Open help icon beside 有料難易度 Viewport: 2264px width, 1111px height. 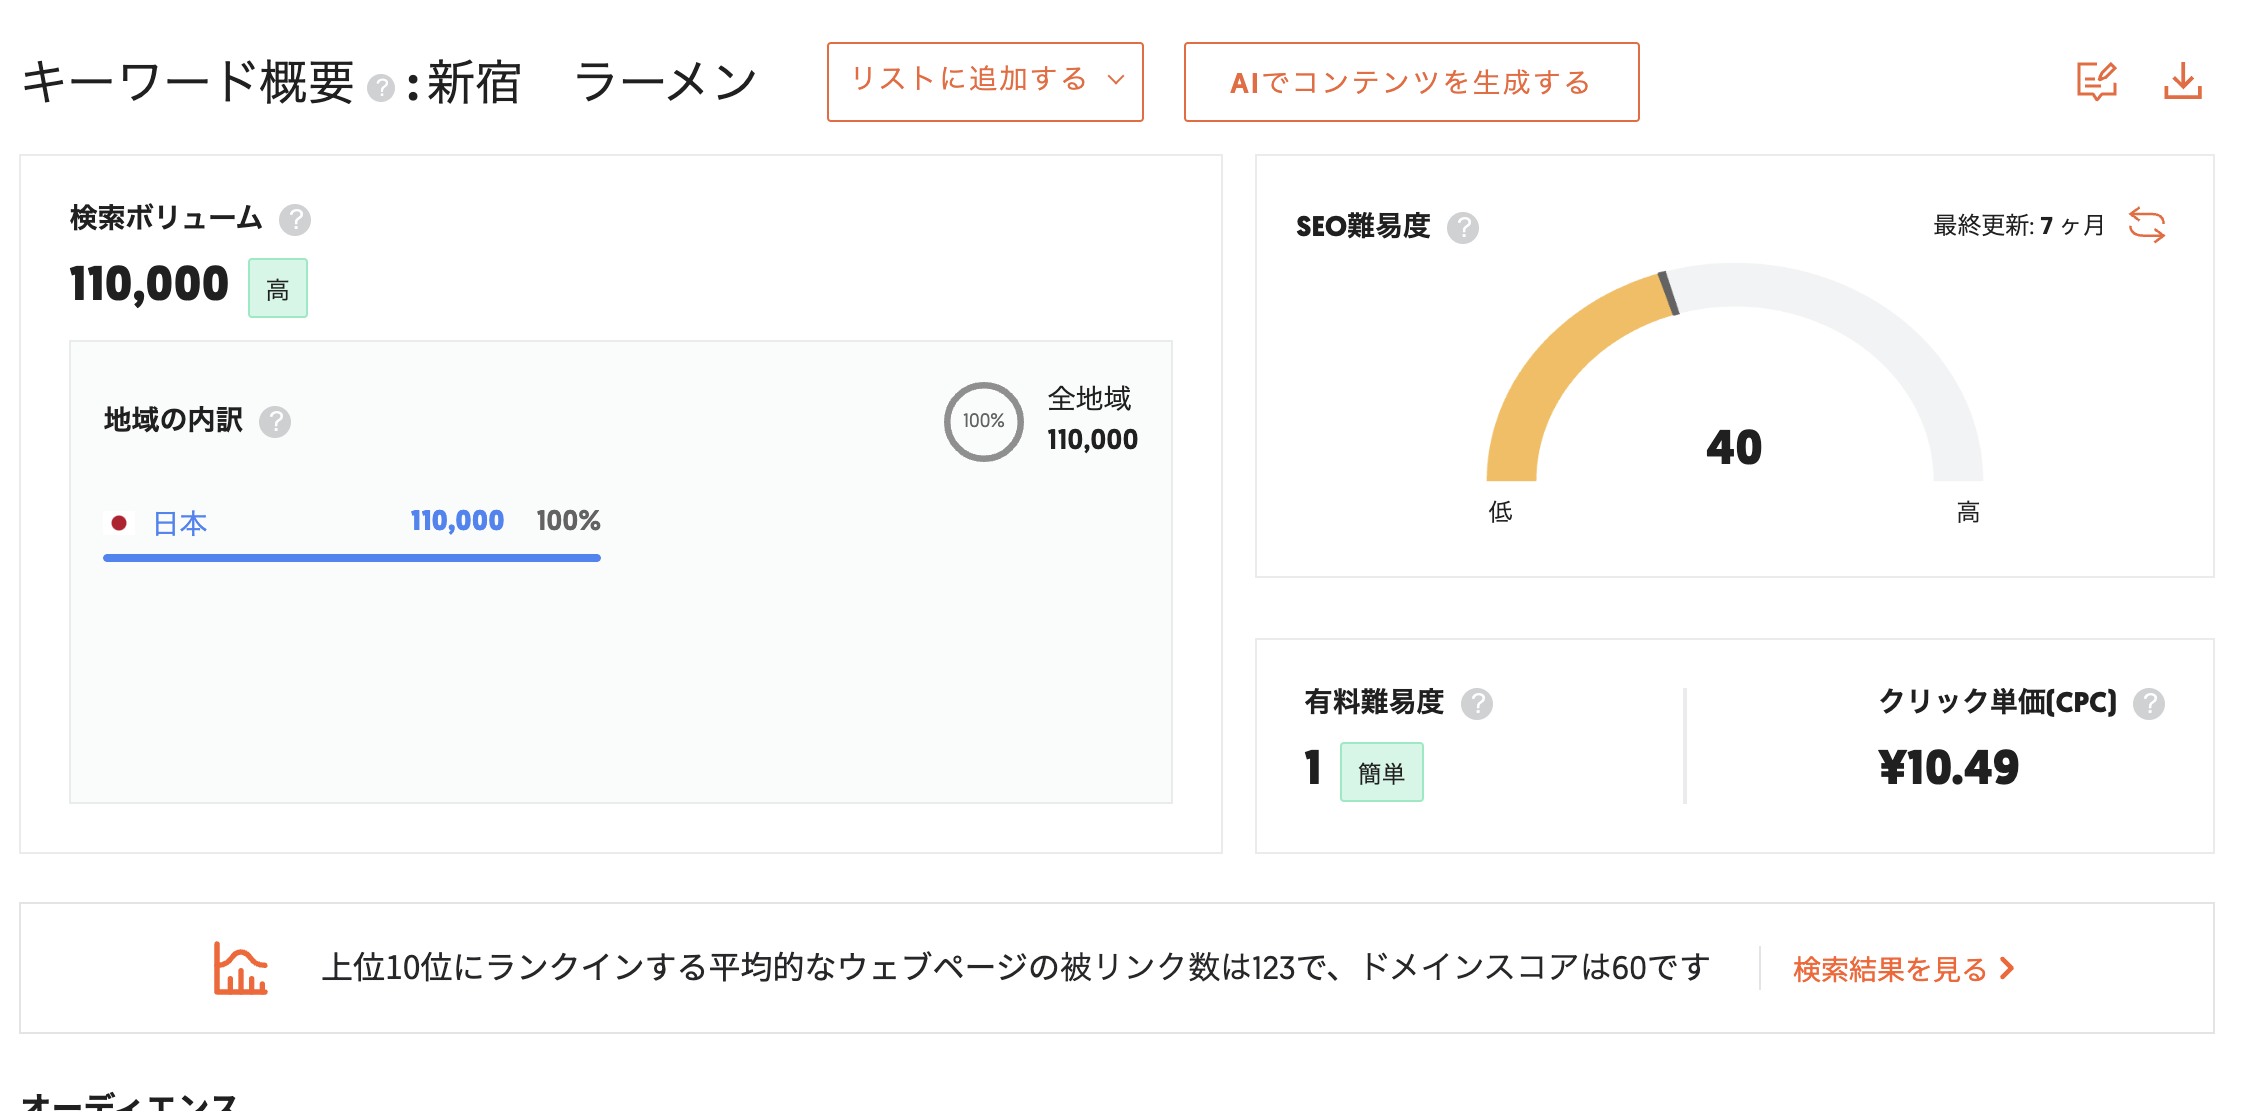(x=1477, y=704)
